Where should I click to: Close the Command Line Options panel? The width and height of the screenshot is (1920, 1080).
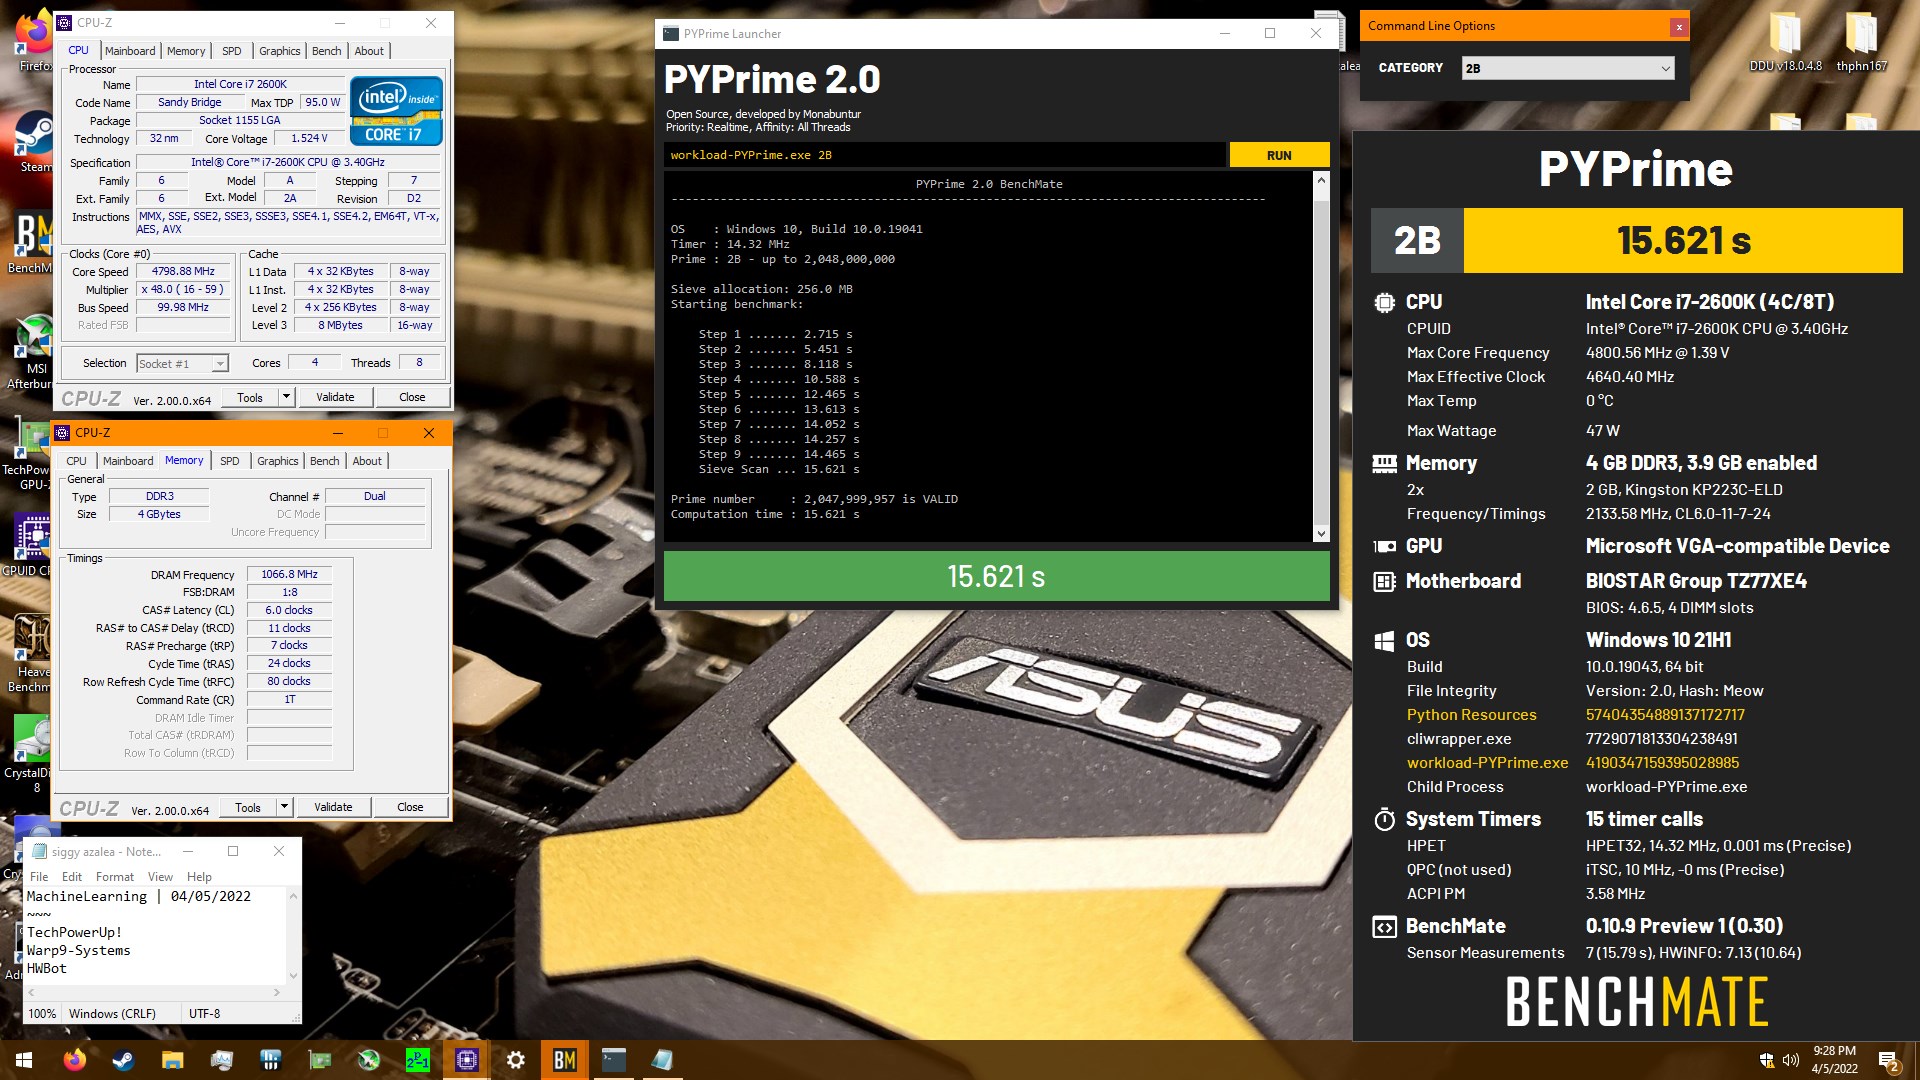coord(1679,27)
